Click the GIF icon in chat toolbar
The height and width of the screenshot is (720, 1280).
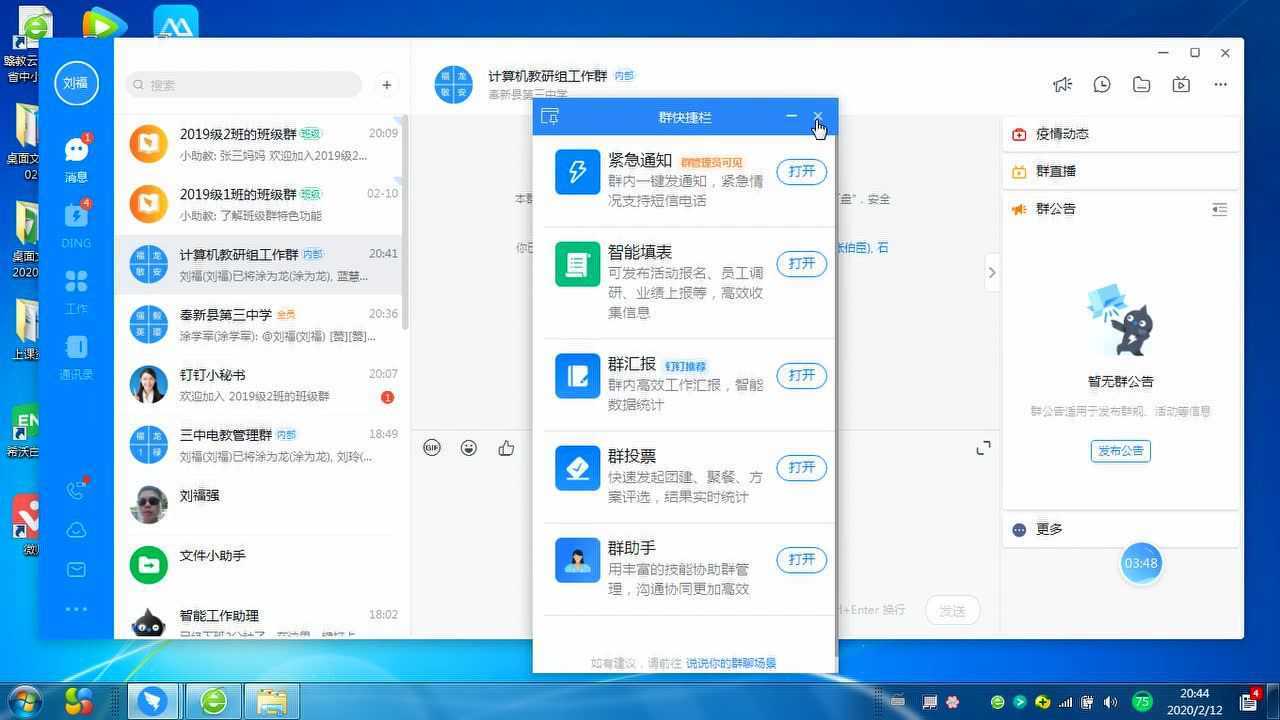click(432, 448)
